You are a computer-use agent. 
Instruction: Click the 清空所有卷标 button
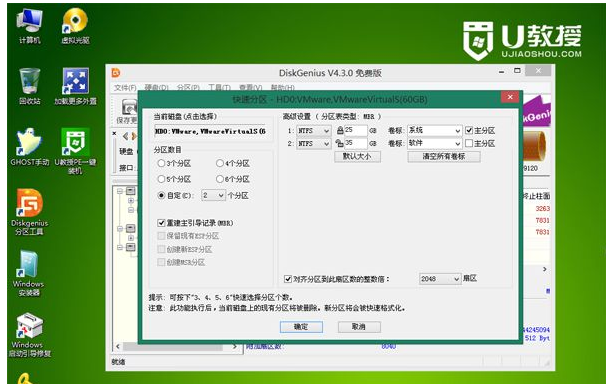pyautogui.click(x=444, y=156)
